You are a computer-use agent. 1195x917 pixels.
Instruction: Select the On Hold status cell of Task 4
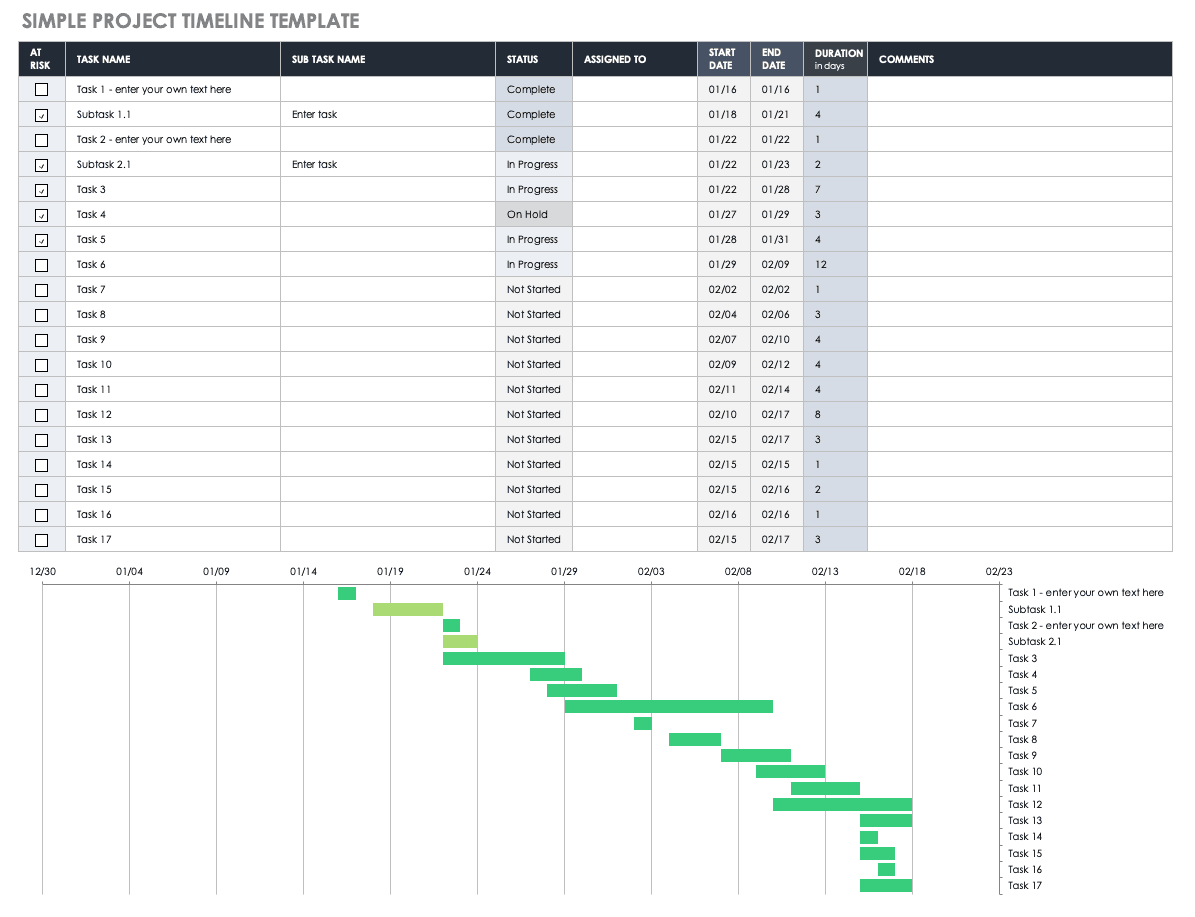click(533, 214)
